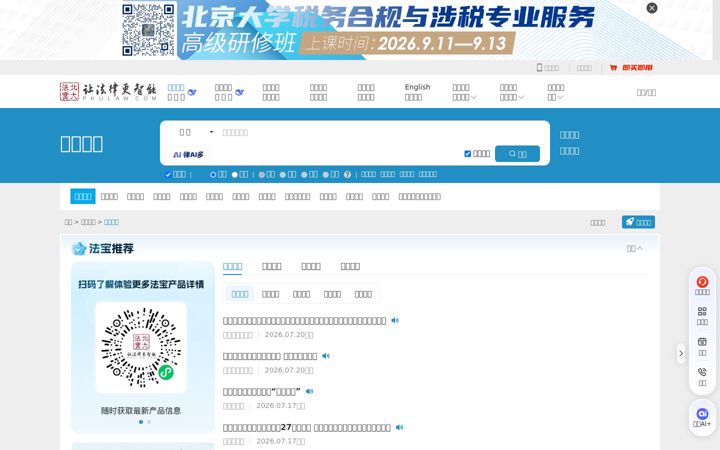The image size is (720, 450).
Task: Click the blue search button with the magnifier
Action: 517,154
